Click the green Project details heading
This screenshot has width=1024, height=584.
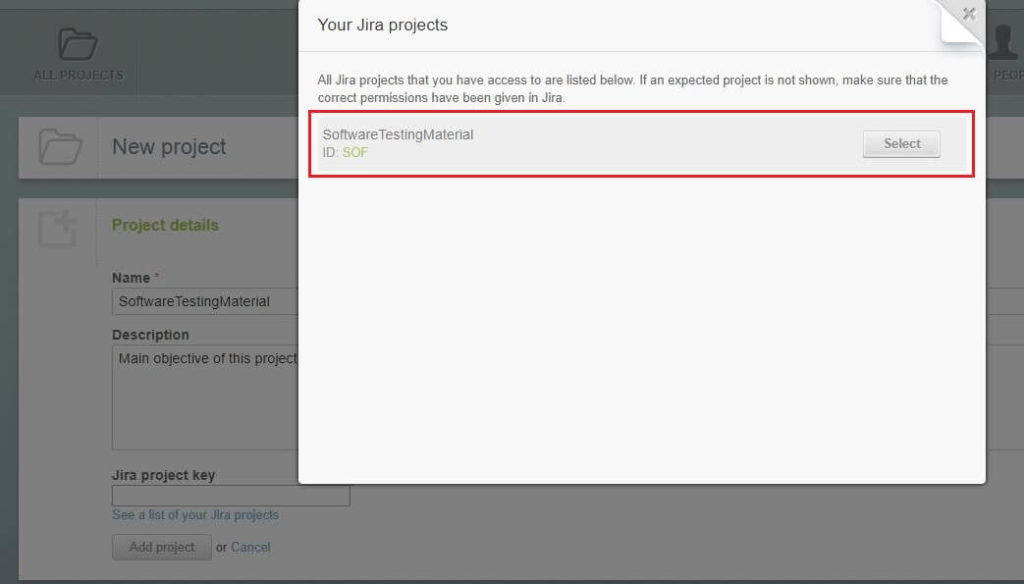(x=165, y=225)
